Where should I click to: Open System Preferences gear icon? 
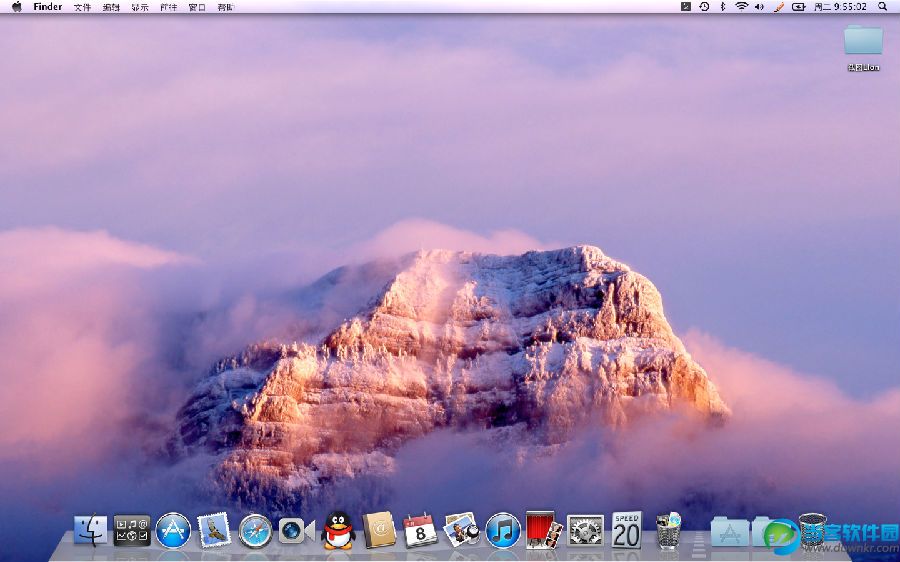tap(585, 530)
